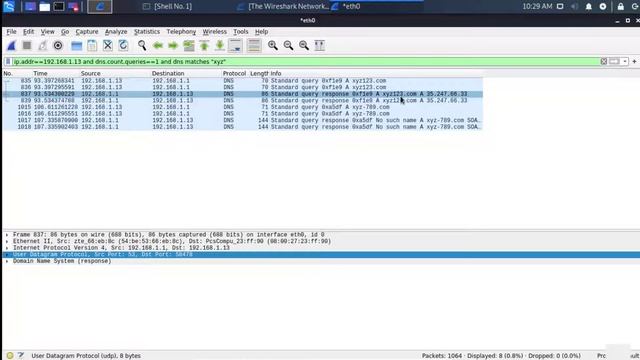The width and height of the screenshot is (640, 360).
Task: Open the filter bookmark icon
Action: coord(8,62)
